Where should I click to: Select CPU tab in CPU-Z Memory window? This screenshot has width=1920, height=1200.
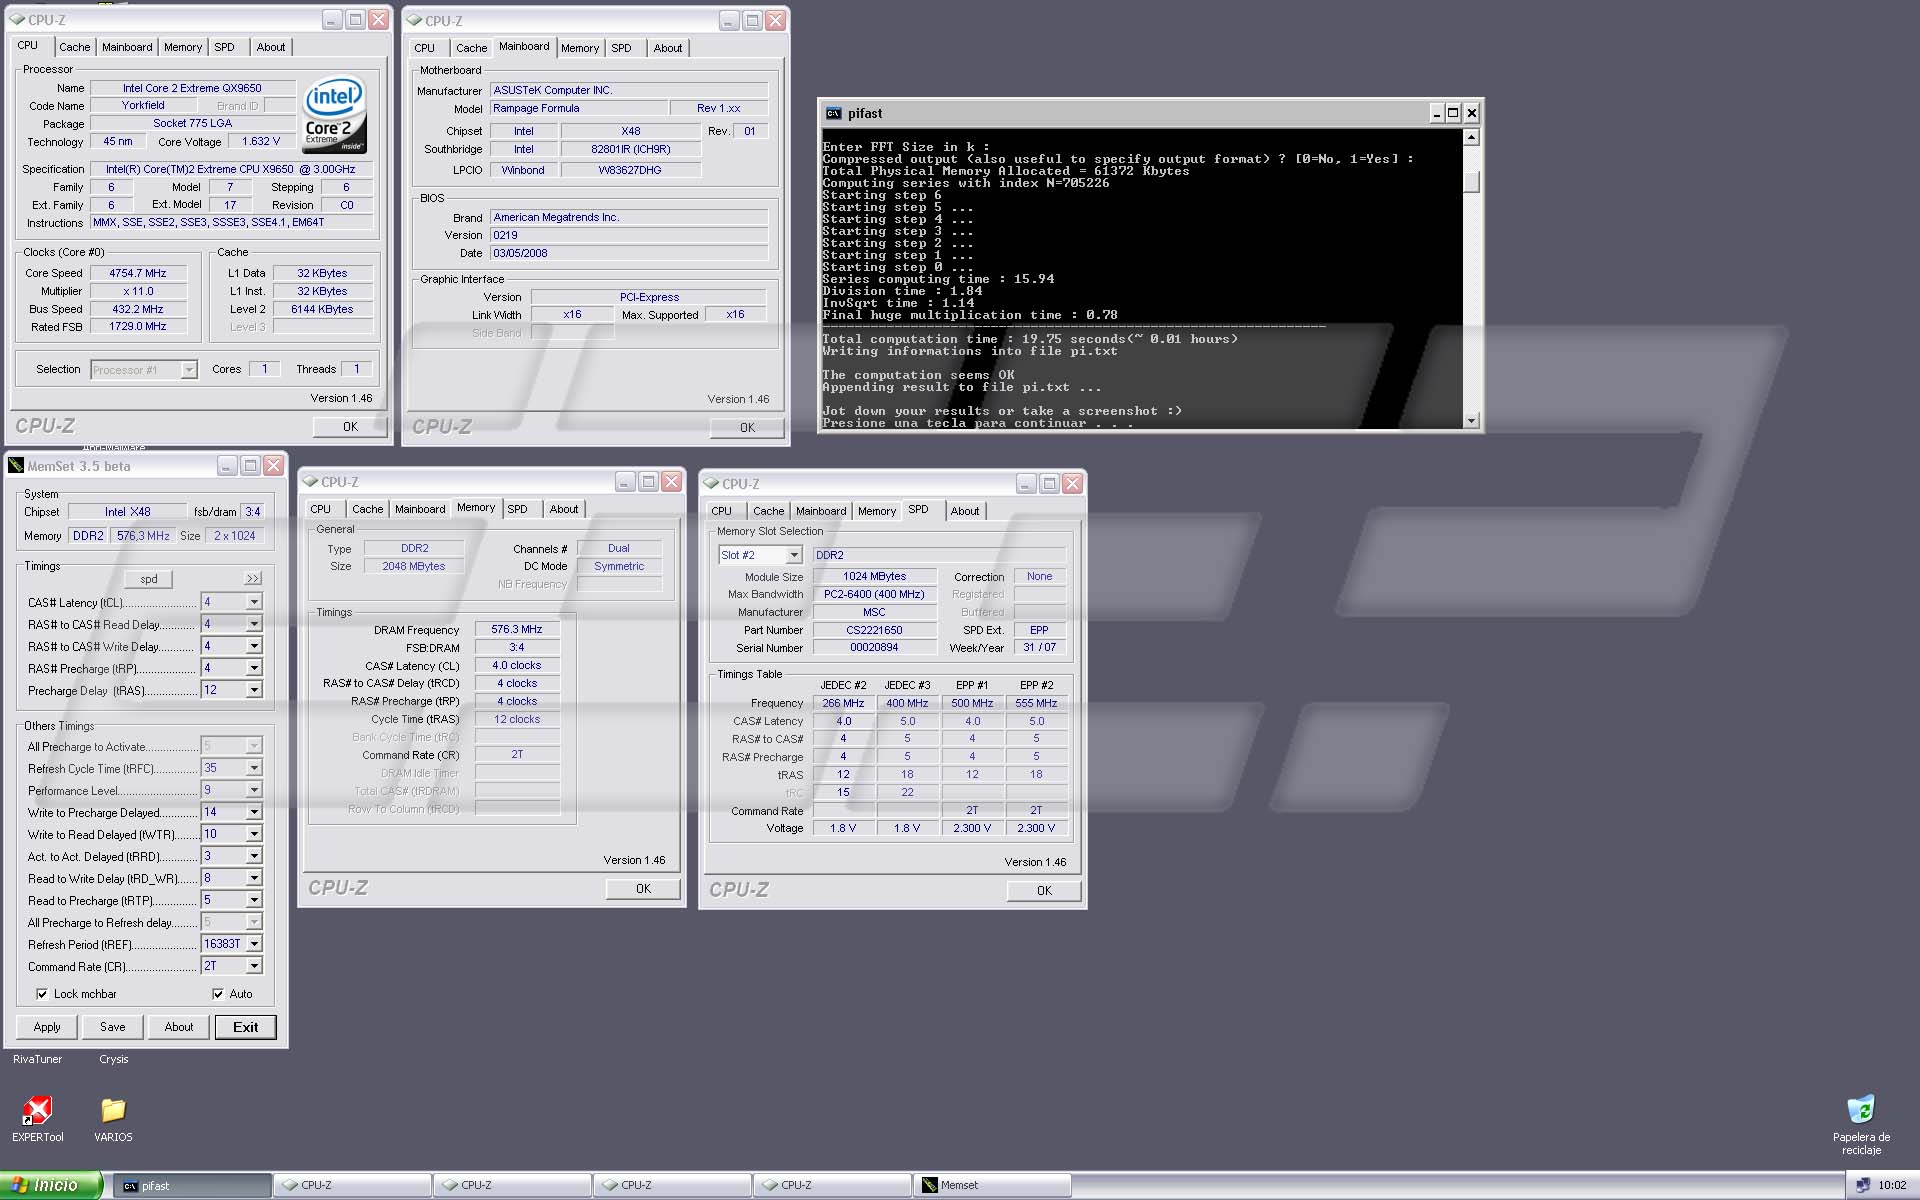[x=320, y=509]
